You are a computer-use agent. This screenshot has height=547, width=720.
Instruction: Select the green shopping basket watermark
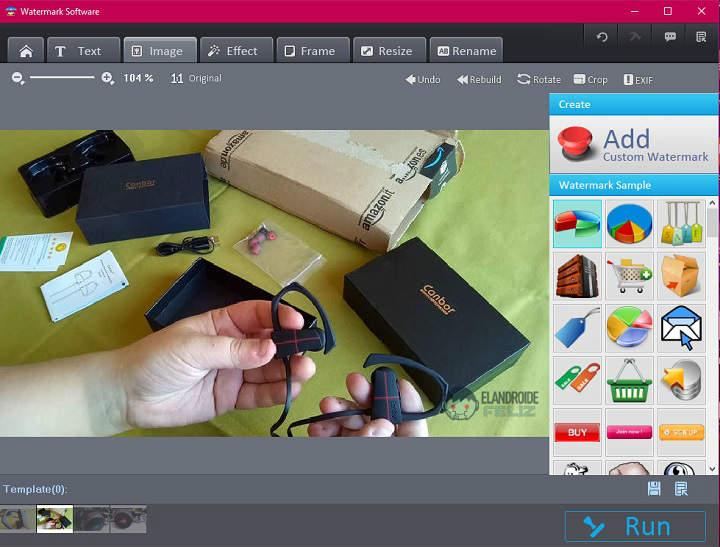pyautogui.click(x=630, y=381)
